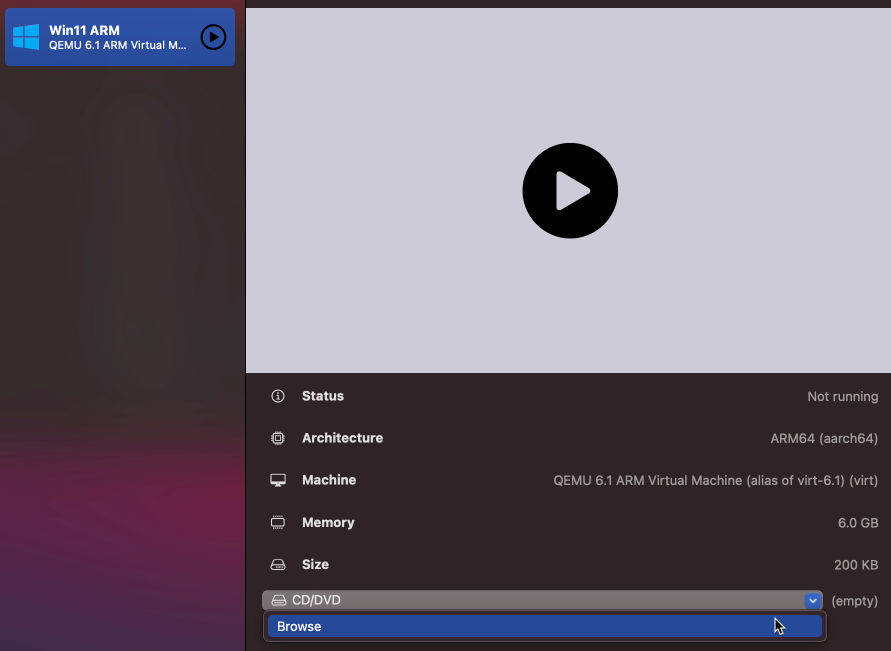Click the QEMU 6.1 ARM Virtual Machine value

point(715,481)
